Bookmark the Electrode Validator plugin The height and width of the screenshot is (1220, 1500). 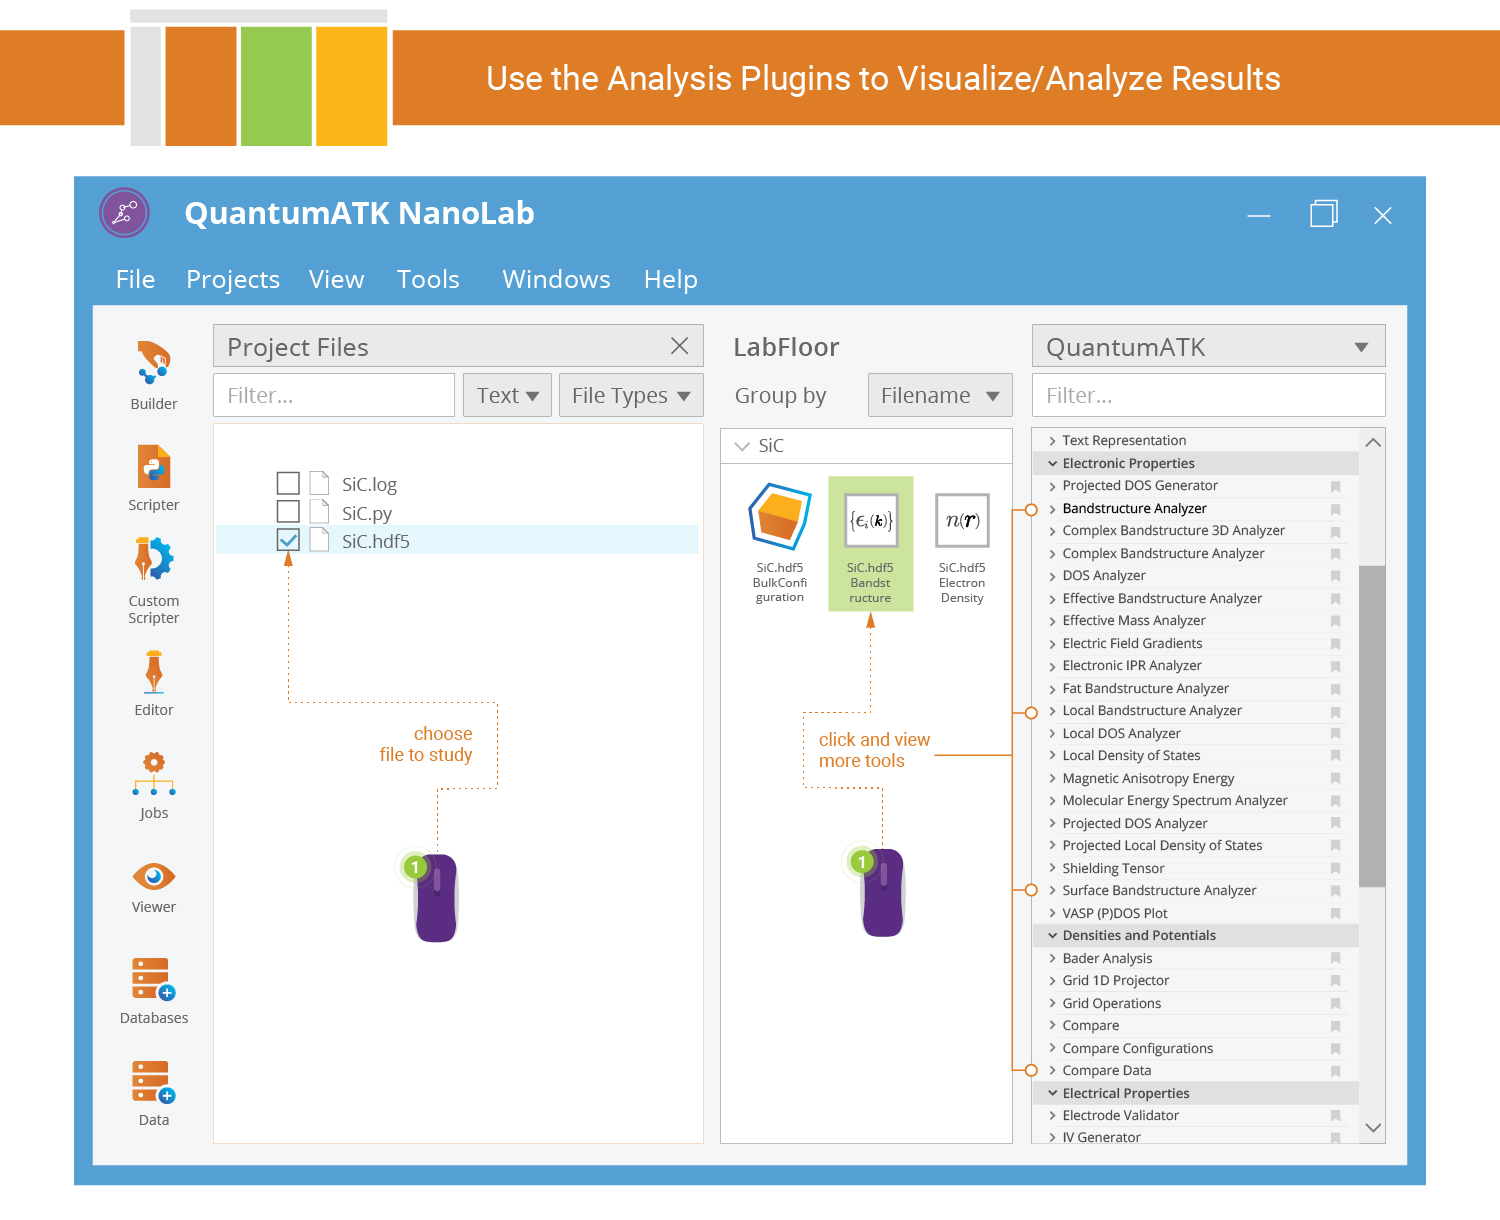tap(1335, 1116)
